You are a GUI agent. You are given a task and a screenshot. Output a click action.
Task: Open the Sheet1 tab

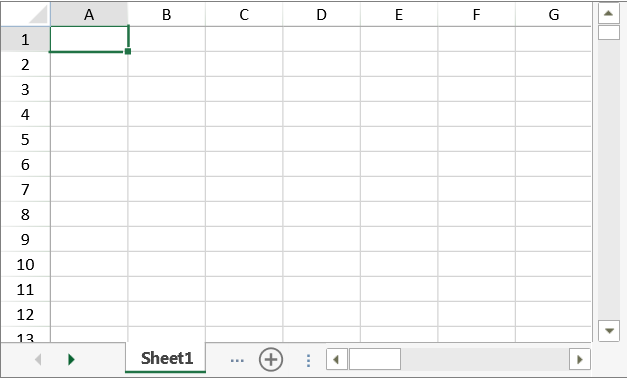pos(166,358)
